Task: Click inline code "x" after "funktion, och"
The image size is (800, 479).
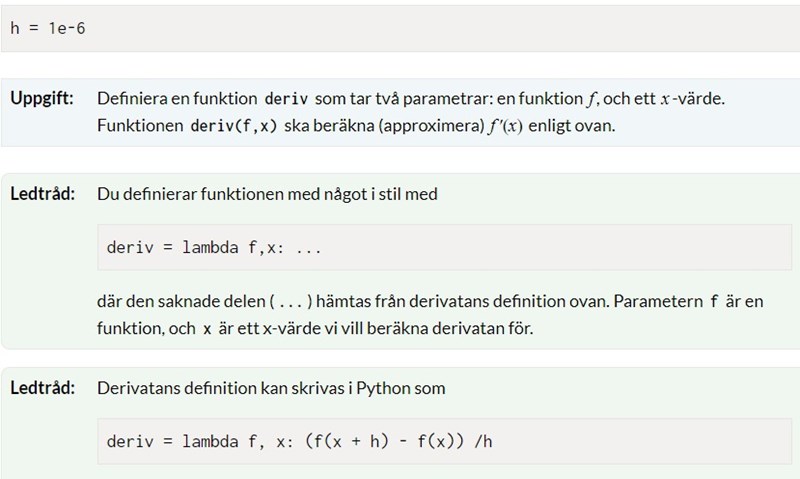Action: tap(207, 328)
